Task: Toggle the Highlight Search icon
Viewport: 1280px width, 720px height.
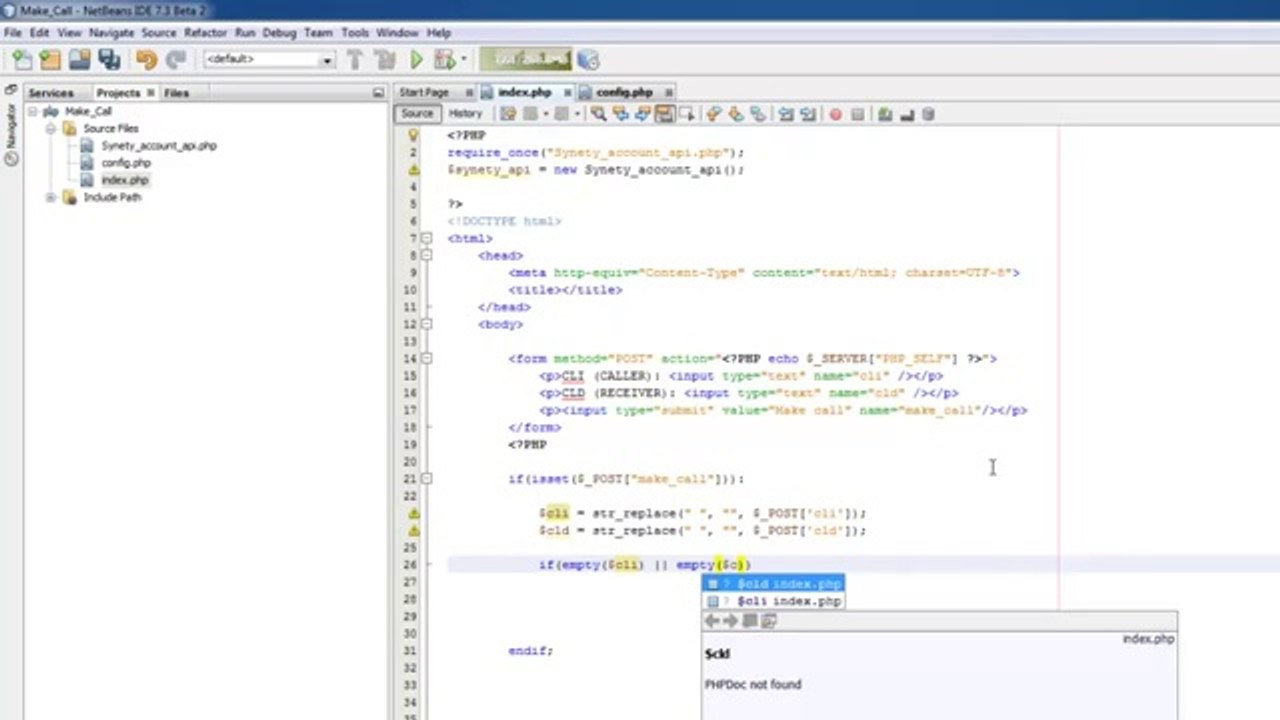Action: 664,114
